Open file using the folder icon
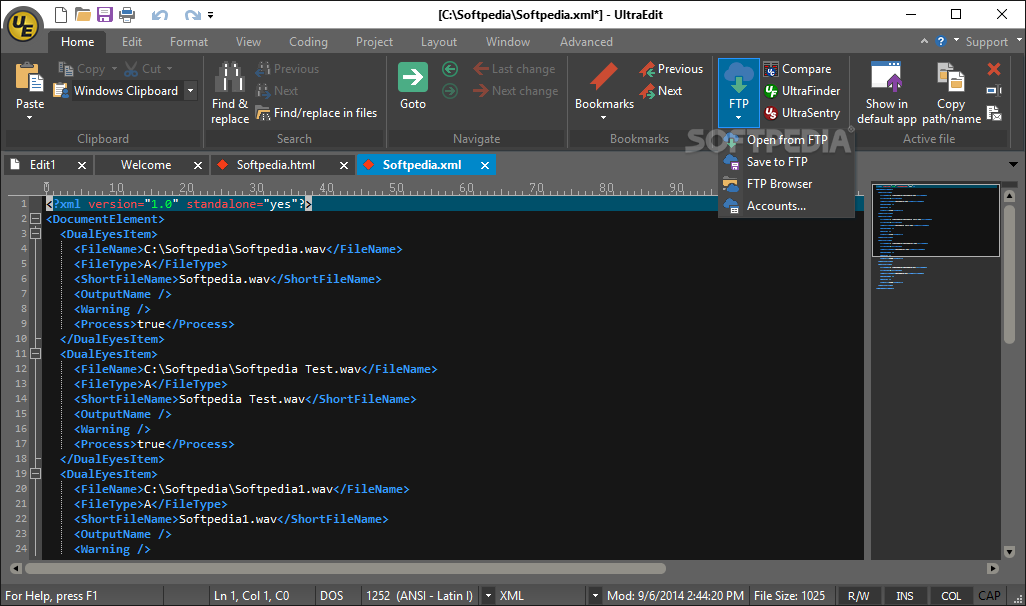The width and height of the screenshot is (1026, 606). (x=82, y=14)
